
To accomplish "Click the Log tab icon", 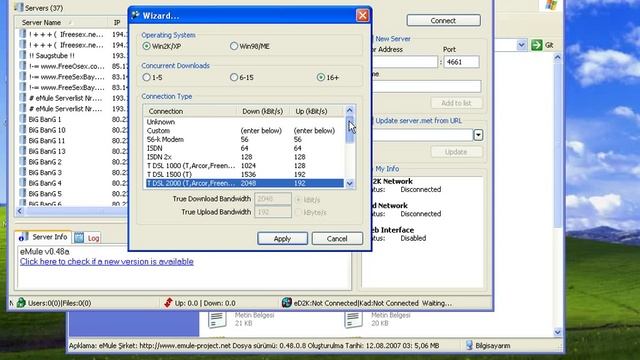I will [x=79, y=238].
